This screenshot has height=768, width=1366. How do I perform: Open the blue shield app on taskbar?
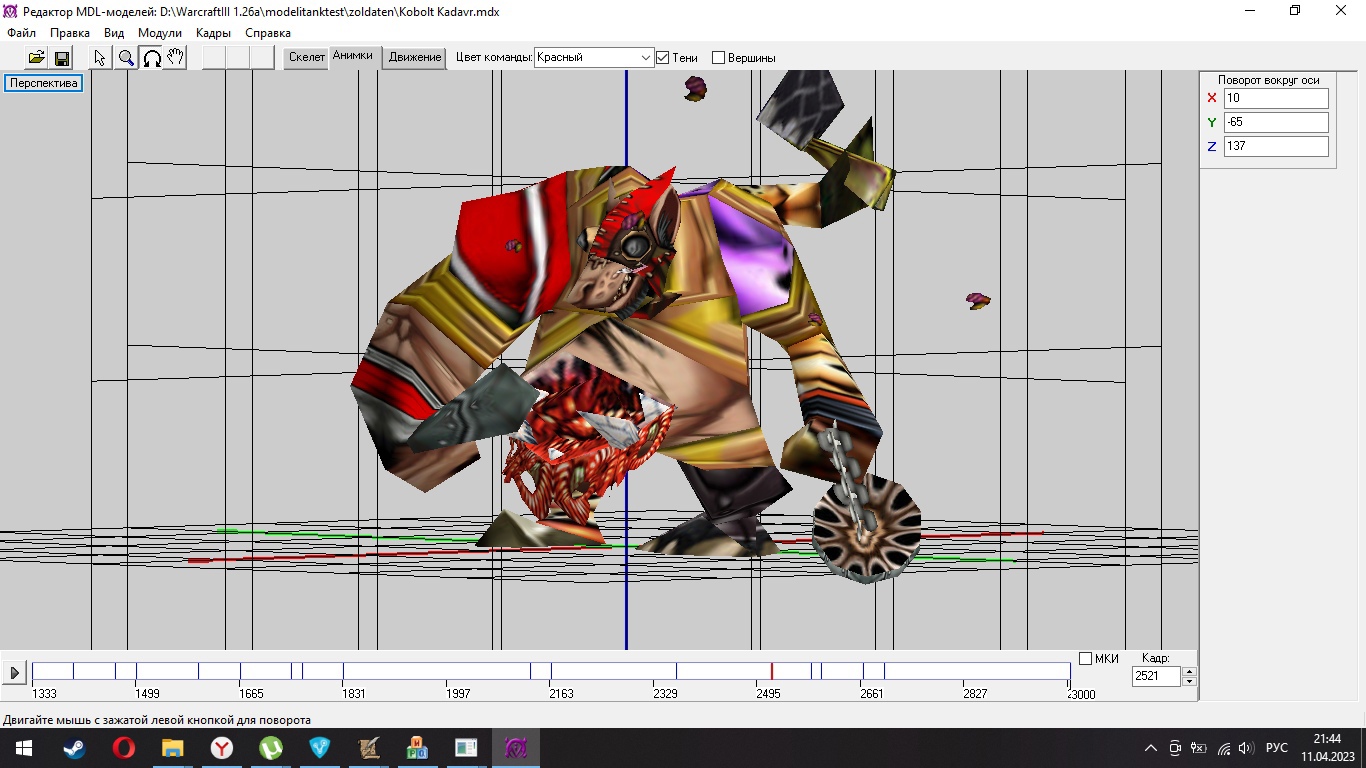[x=320, y=748]
